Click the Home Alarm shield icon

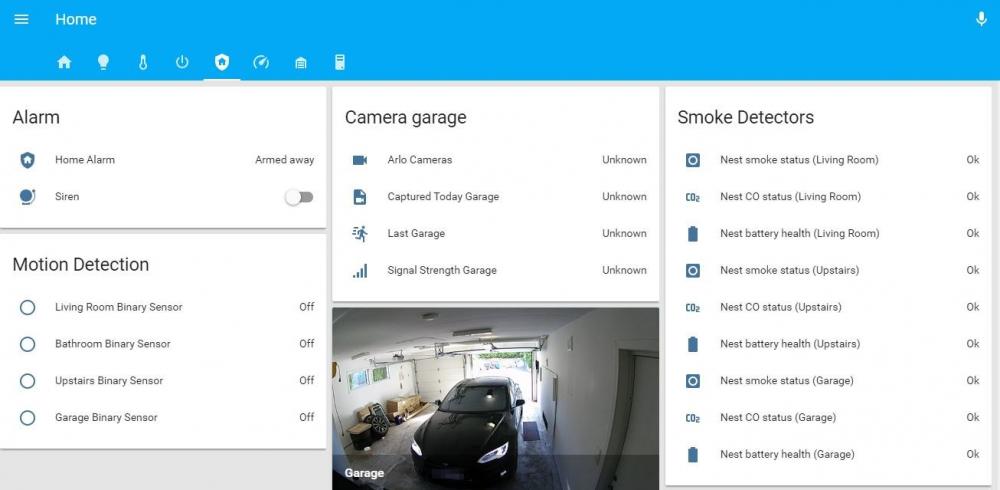pos(28,160)
